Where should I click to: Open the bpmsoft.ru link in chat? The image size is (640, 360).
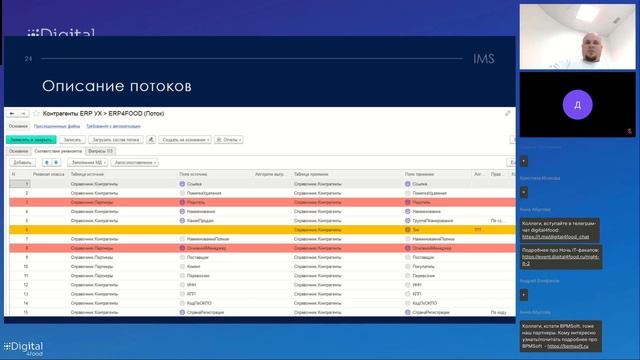pos(567,346)
